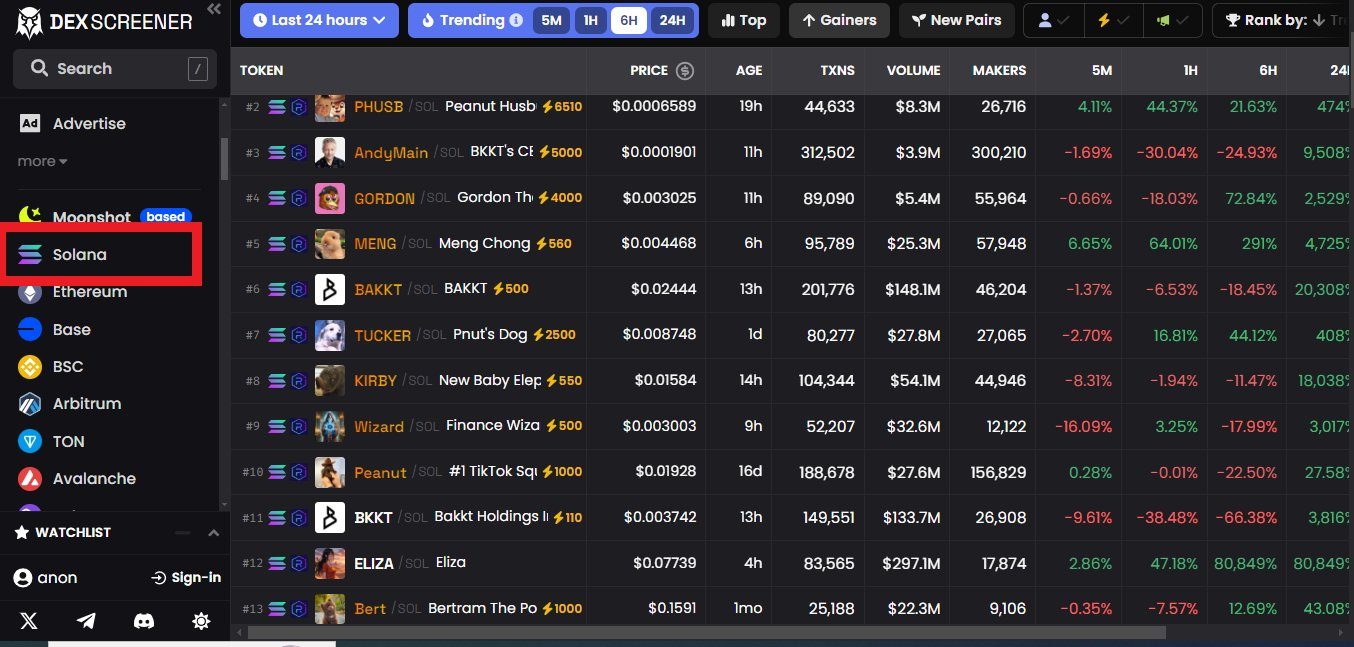The width and height of the screenshot is (1354, 647).
Task: Click the BKKT token logo
Action: tap(330, 517)
